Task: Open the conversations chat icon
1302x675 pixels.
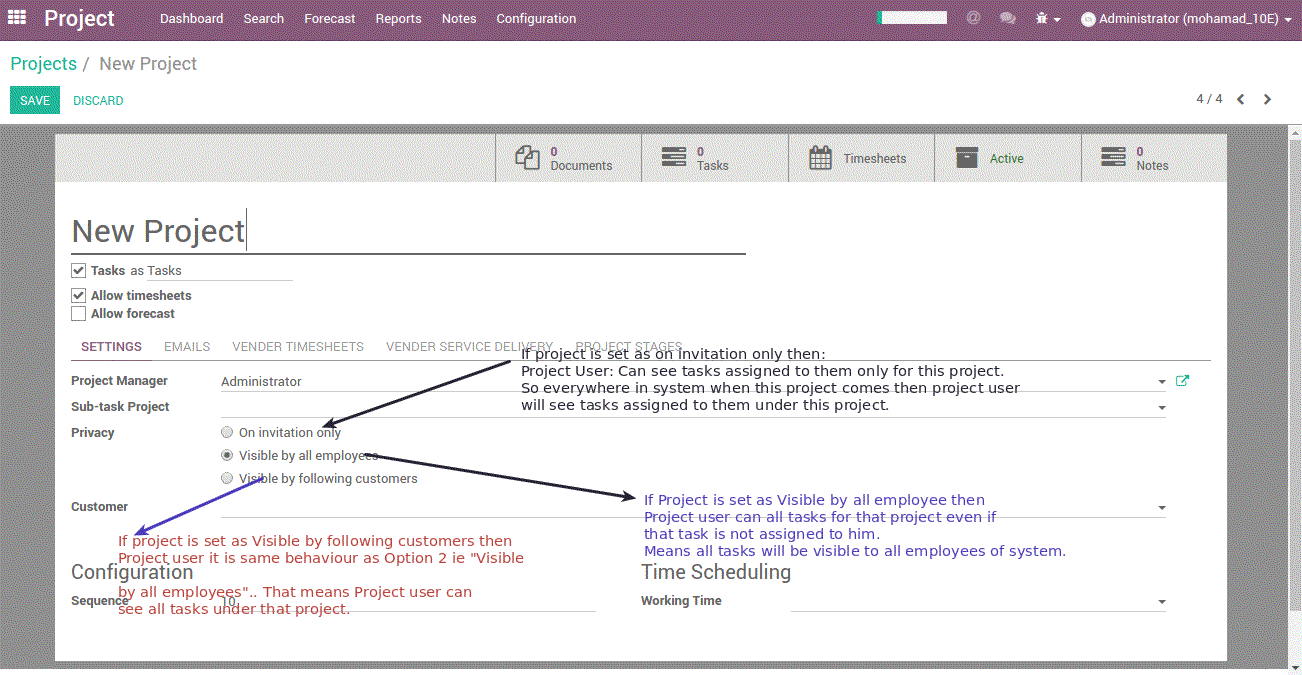Action: (x=1007, y=18)
